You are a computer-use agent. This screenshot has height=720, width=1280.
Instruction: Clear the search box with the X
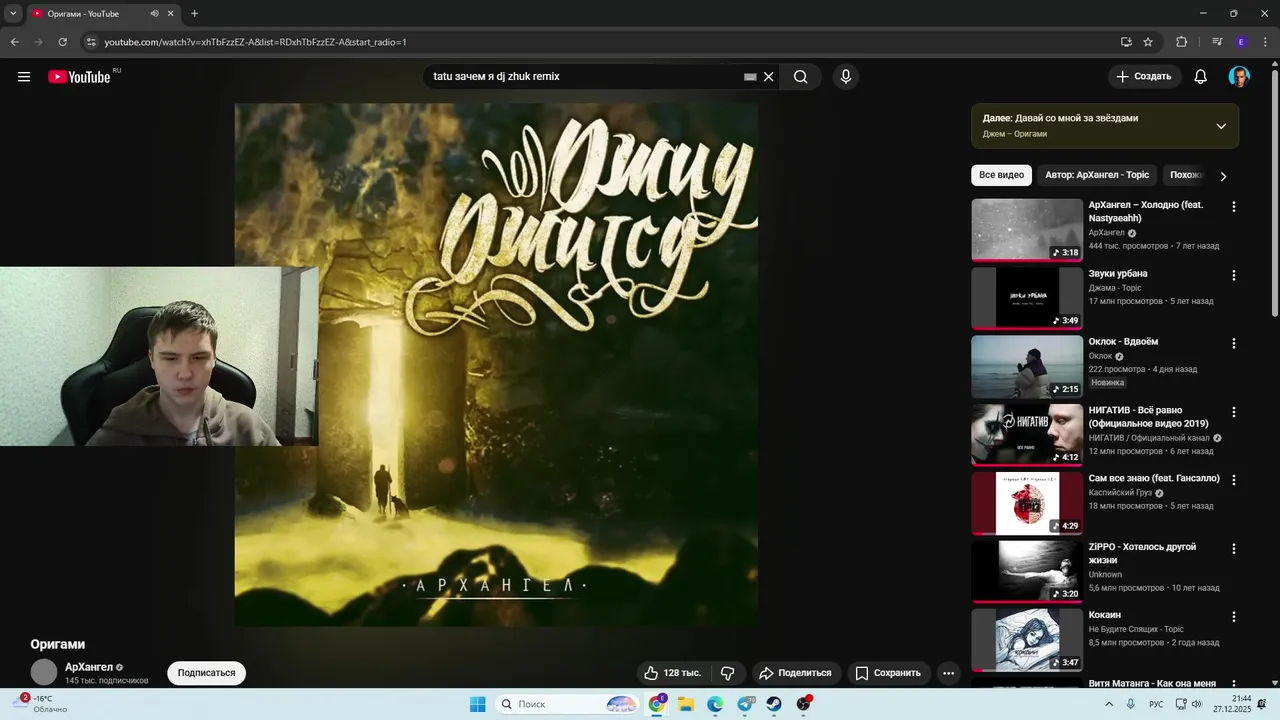click(769, 77)
